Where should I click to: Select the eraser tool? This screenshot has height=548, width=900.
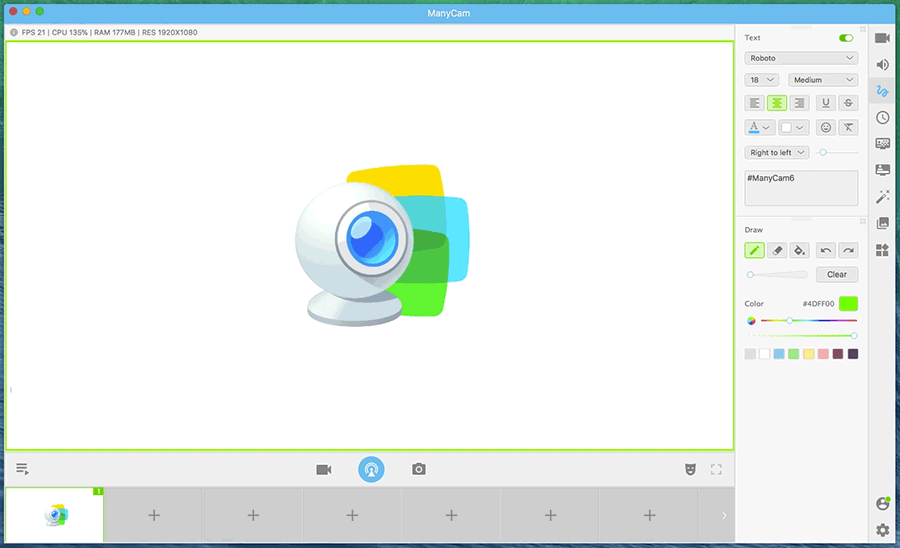[777, 250]
